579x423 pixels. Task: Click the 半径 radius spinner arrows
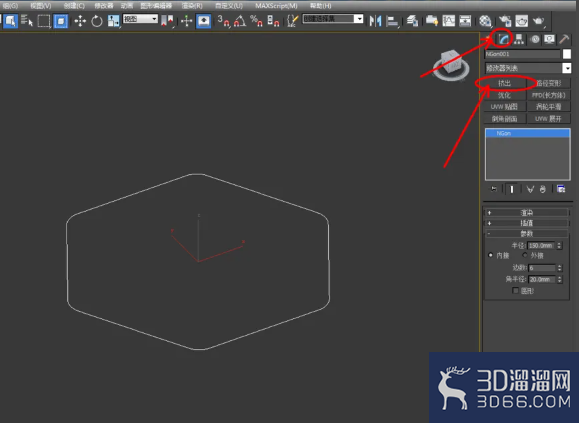point(559,245)
